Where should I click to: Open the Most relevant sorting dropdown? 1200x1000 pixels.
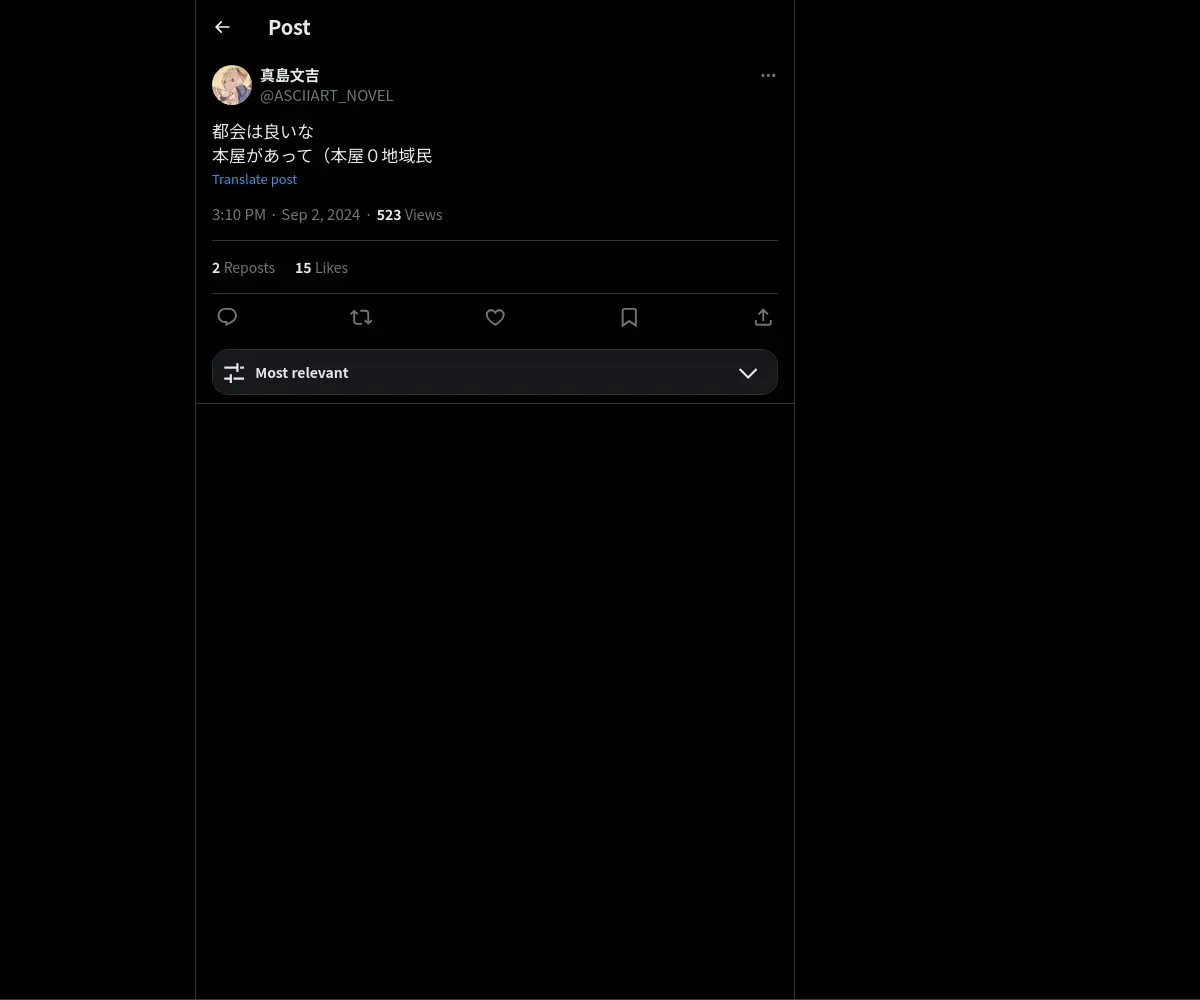click(x=495, y=372)
